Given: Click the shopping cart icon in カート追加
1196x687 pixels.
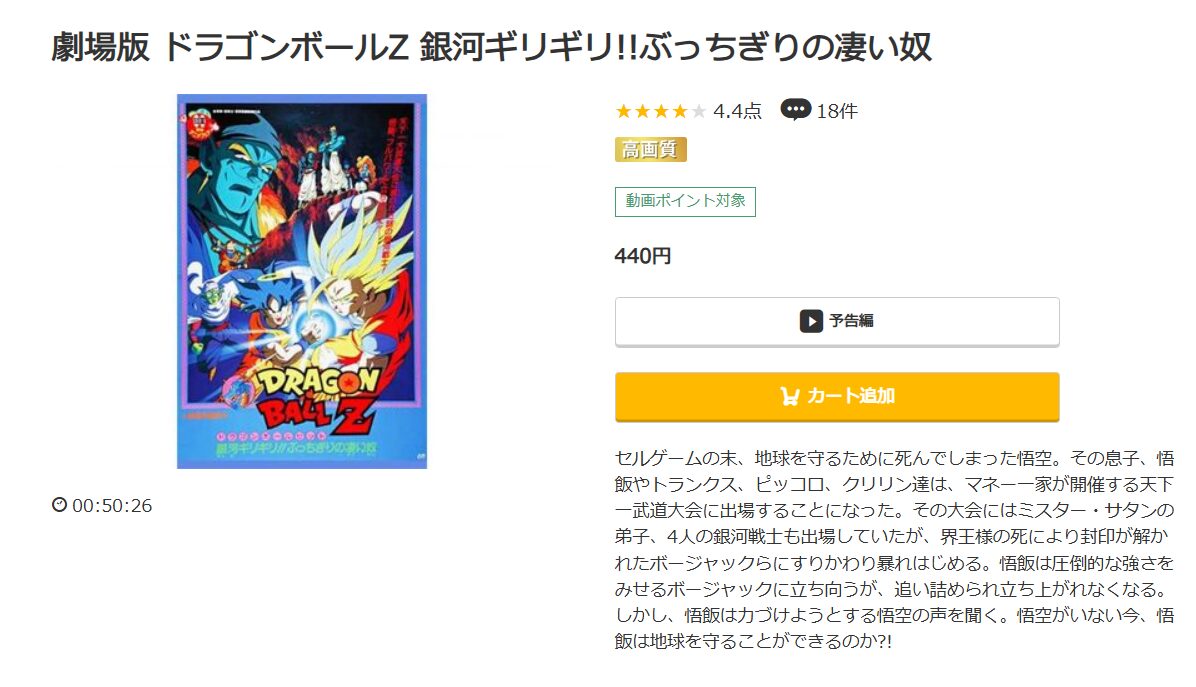Looking at the screenshot, I should [x=789, y=396].
